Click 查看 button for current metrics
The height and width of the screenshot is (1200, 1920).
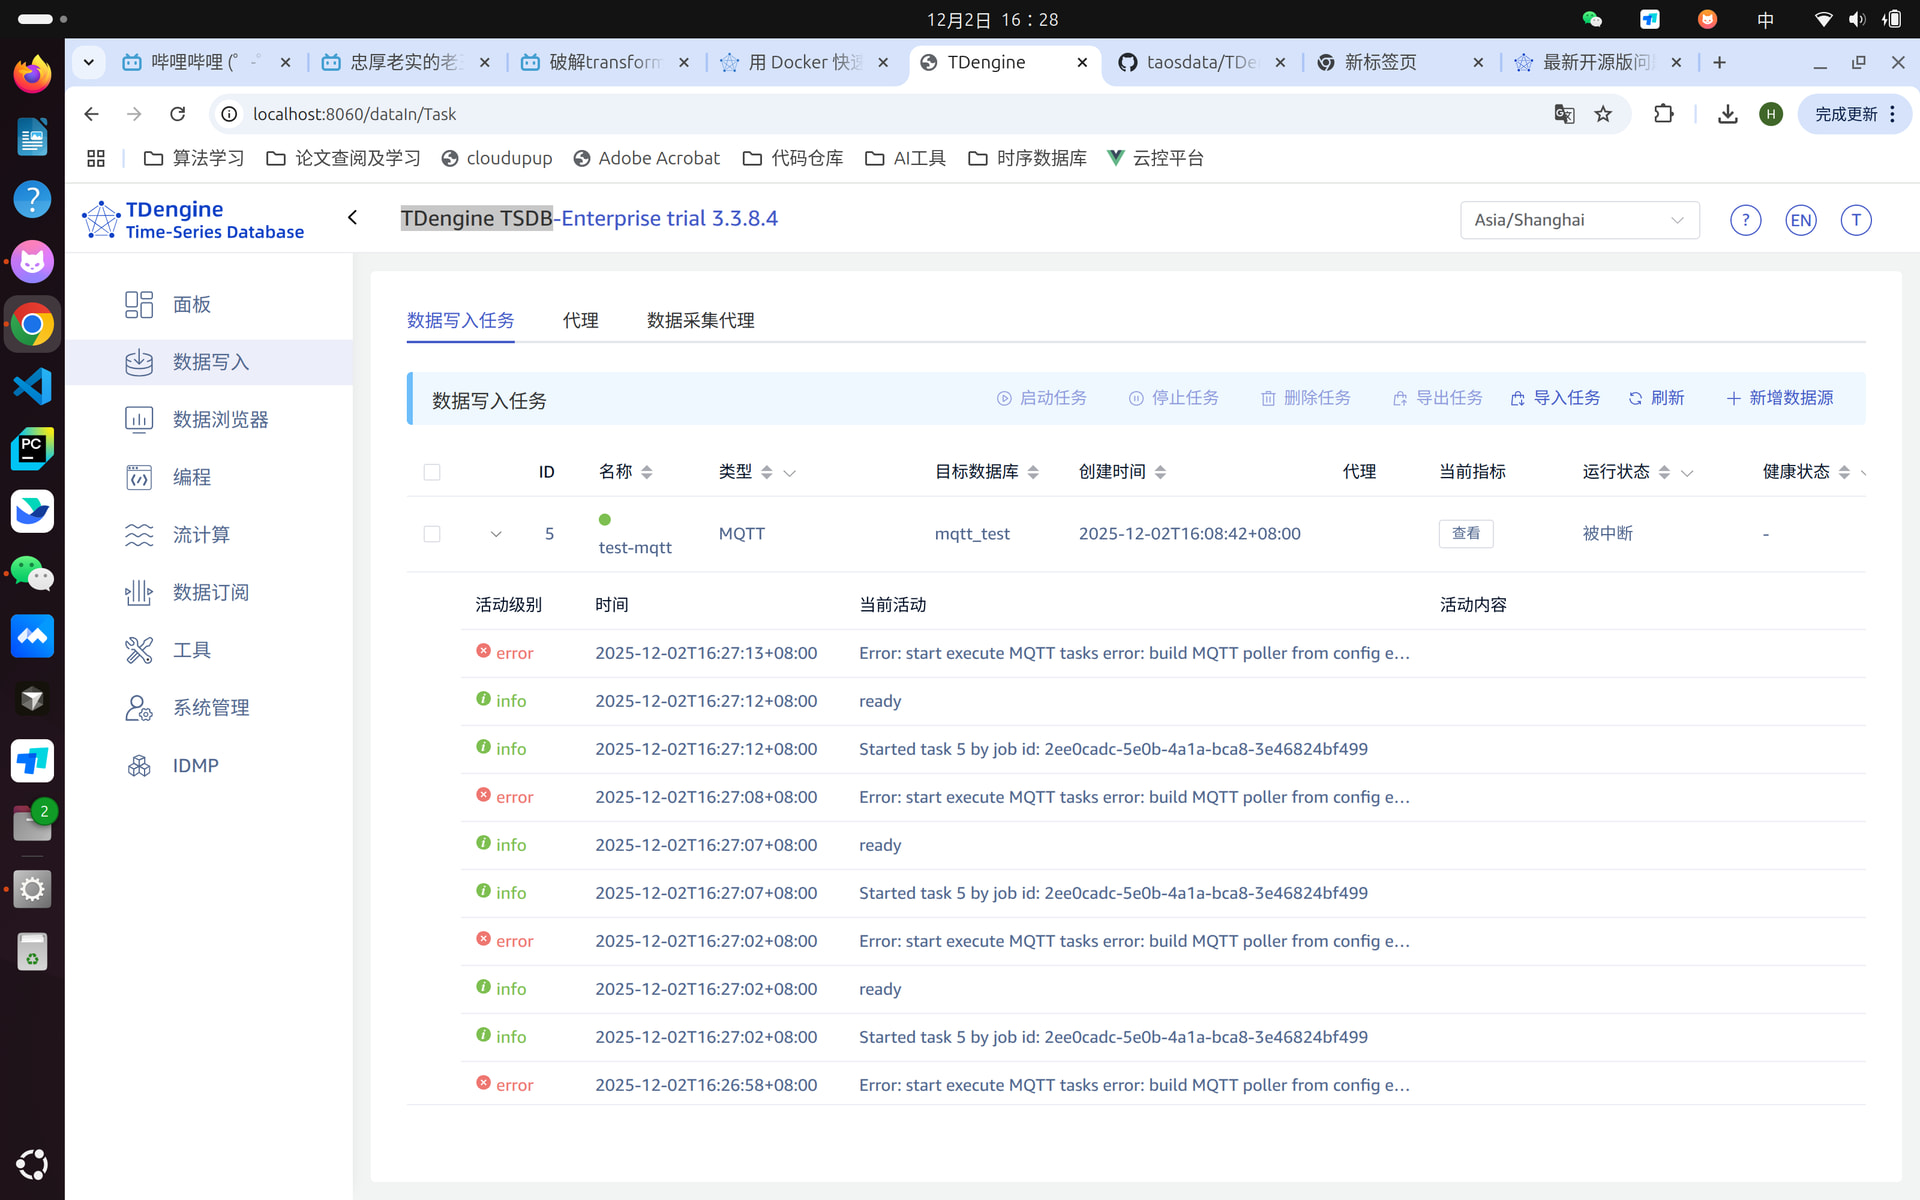tap(1465, 534)
